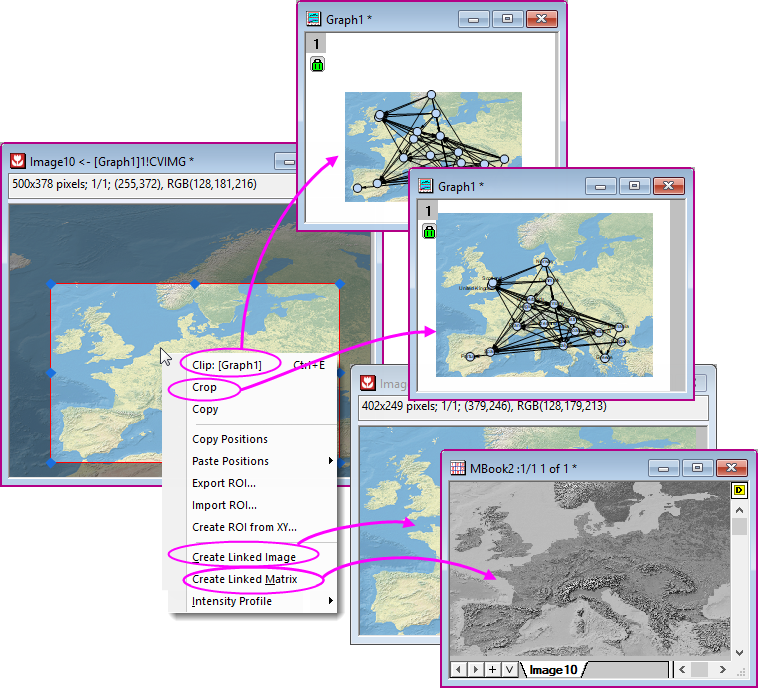Click top-left ROI handle in Image10

tap(51, 284)
